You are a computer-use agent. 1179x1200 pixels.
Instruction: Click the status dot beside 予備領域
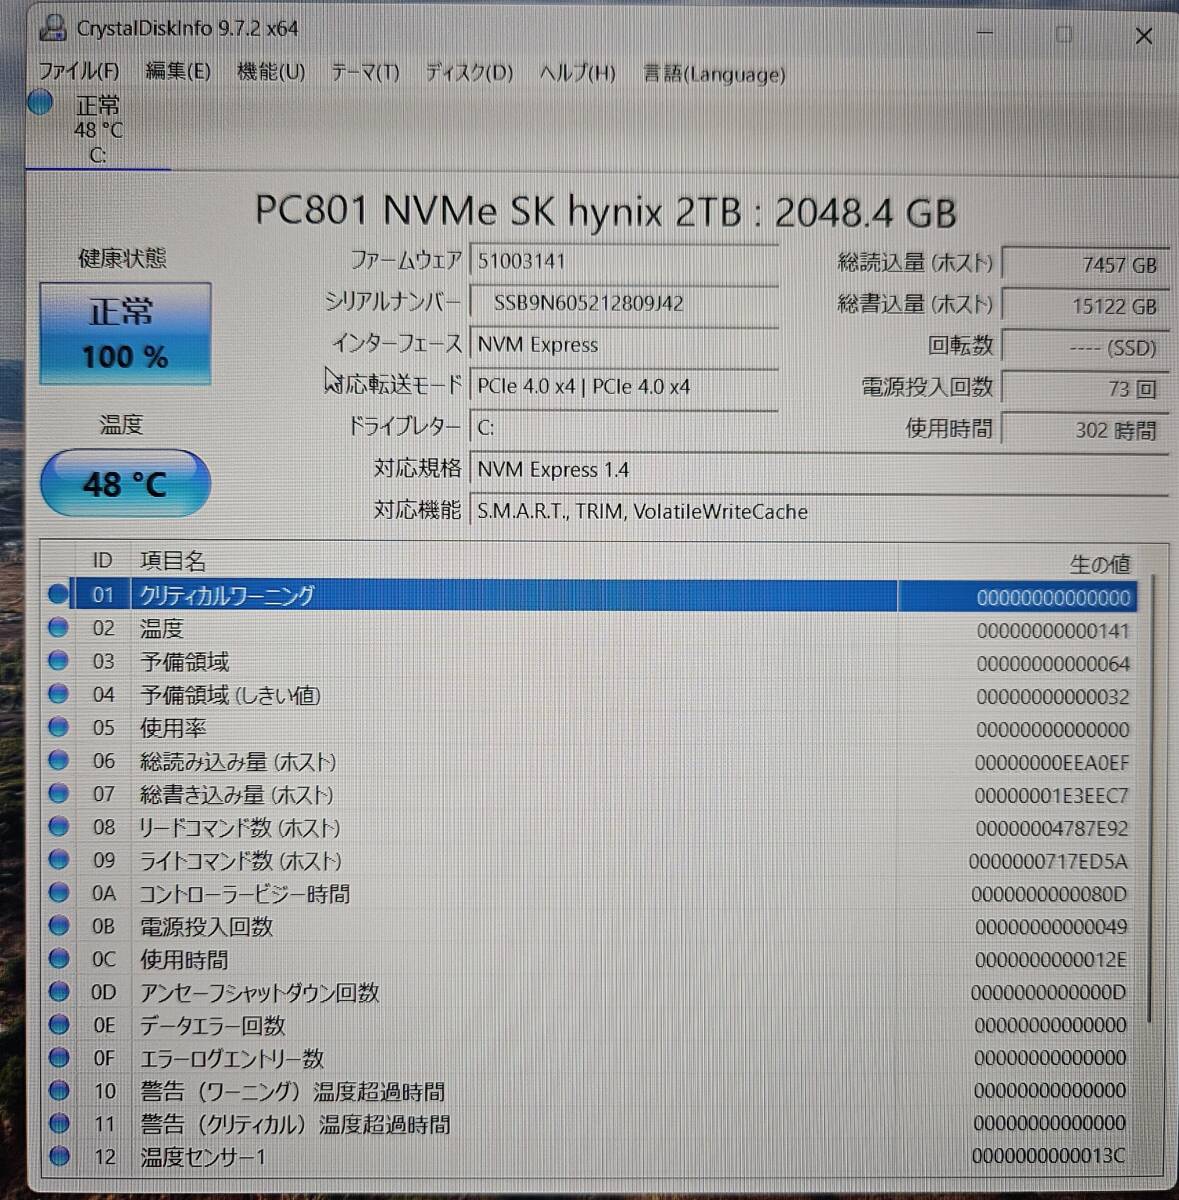coord(59,660)
